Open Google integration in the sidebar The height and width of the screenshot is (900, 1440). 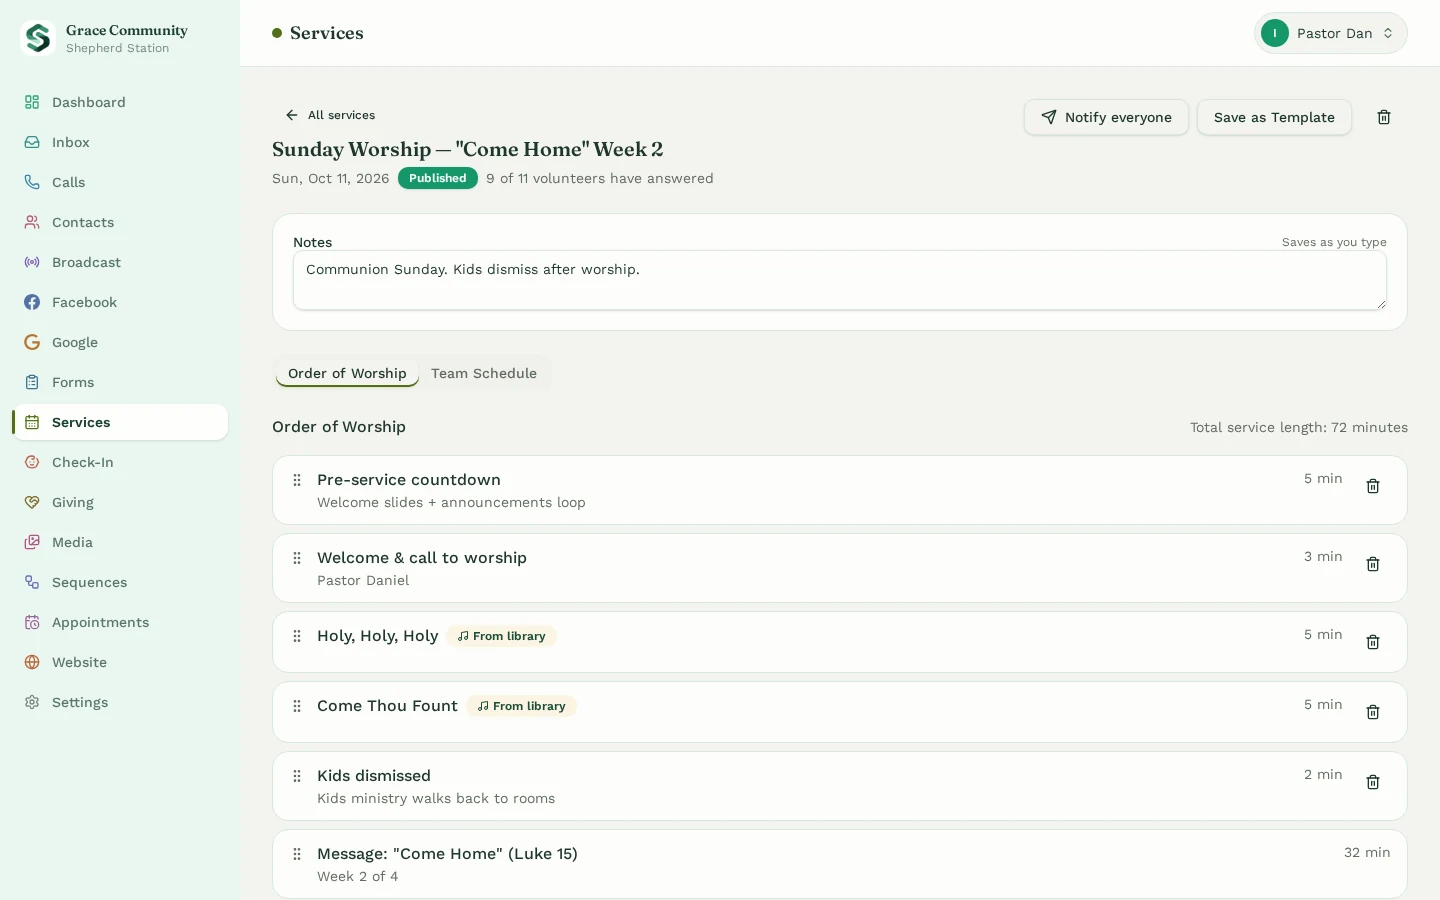tap(120, 342)
